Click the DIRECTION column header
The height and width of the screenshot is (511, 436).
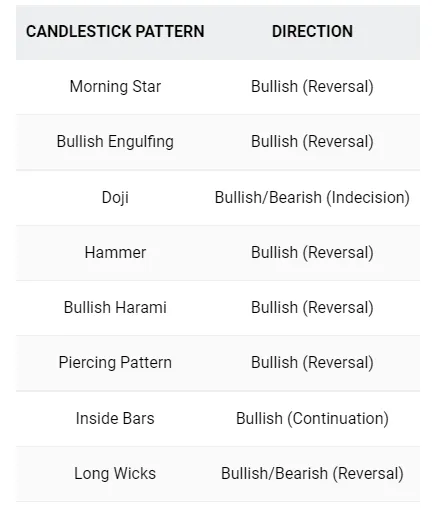coord(312,32)
